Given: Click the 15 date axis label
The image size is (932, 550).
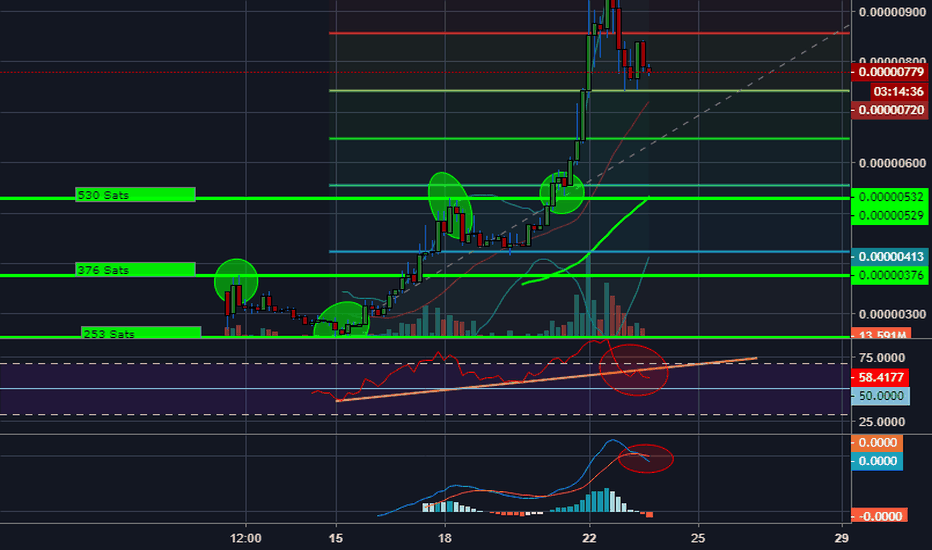Looking at the screenshot, I should [336, 538].
